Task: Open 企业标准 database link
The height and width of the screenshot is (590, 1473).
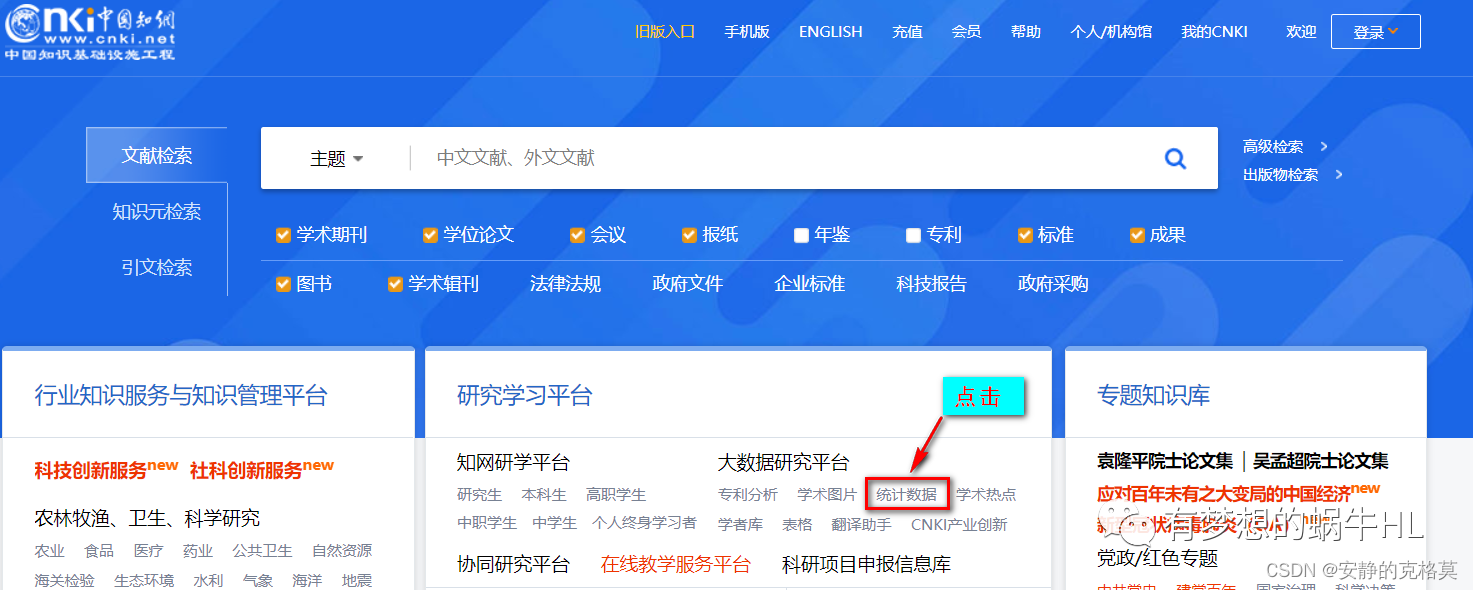Action: coord(810,284)
